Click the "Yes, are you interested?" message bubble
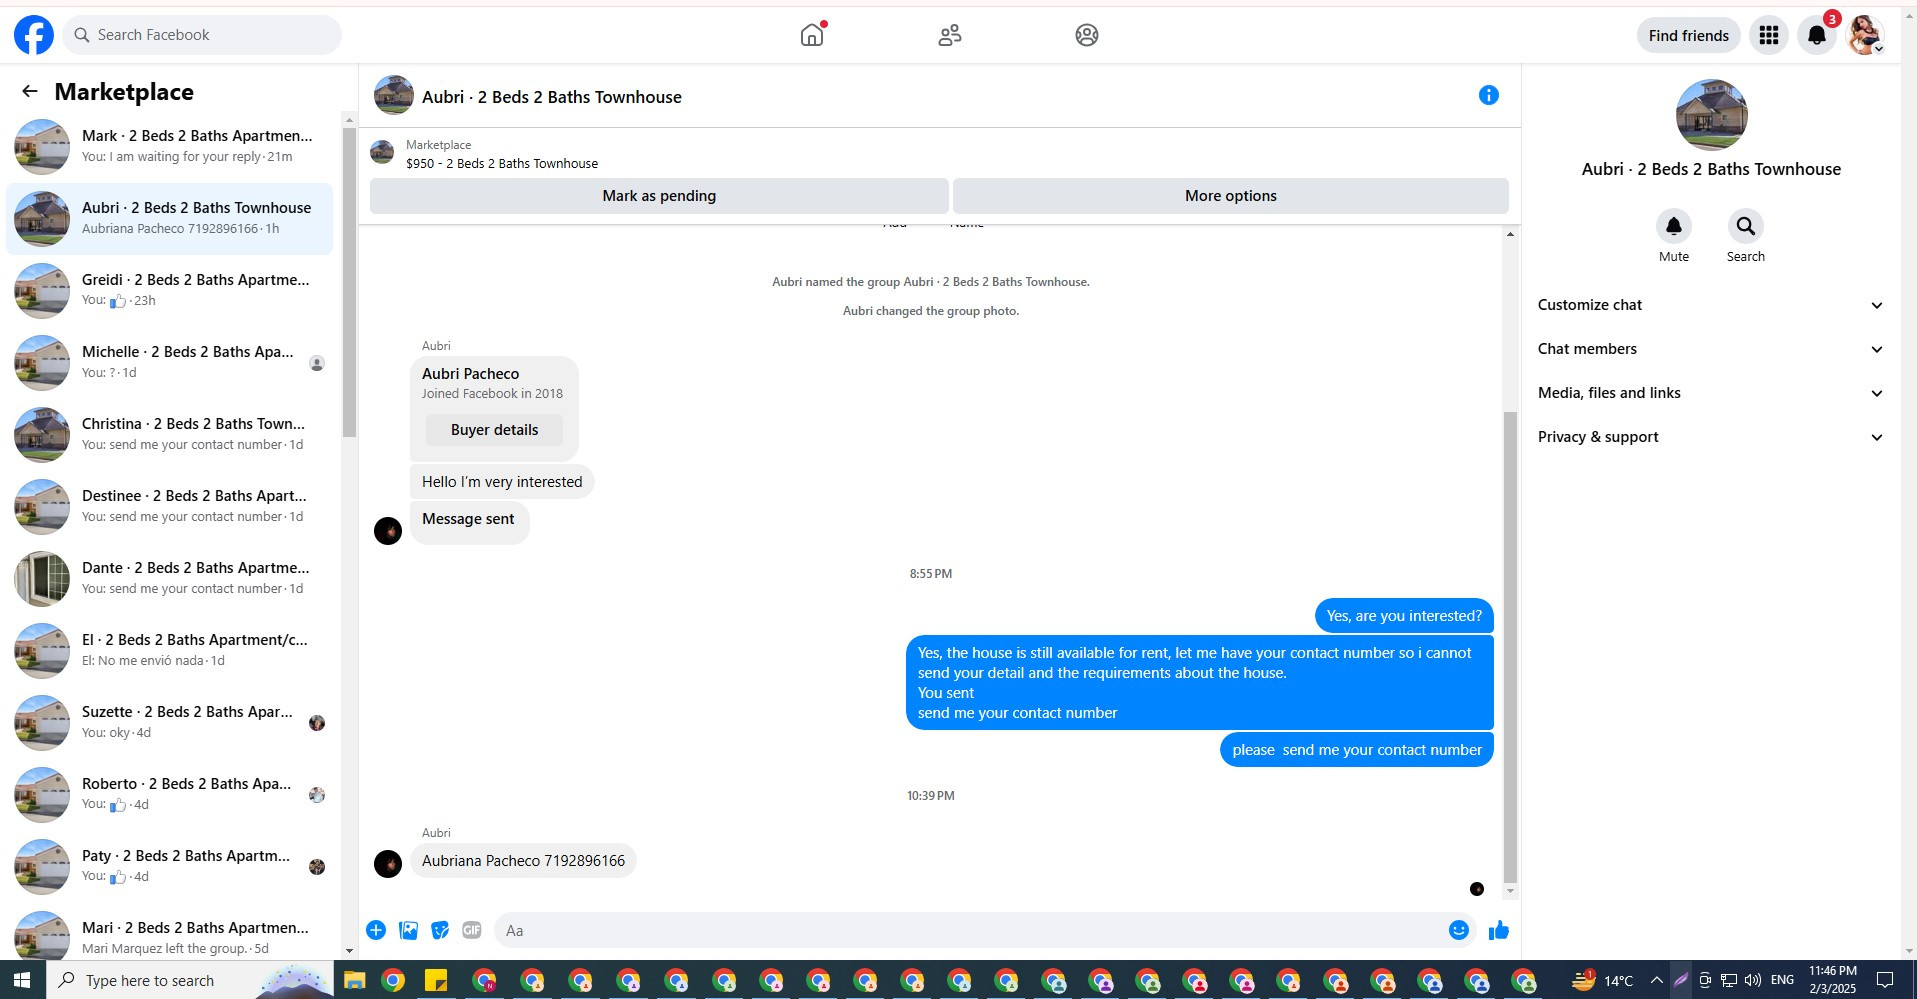 point(1404,616)
